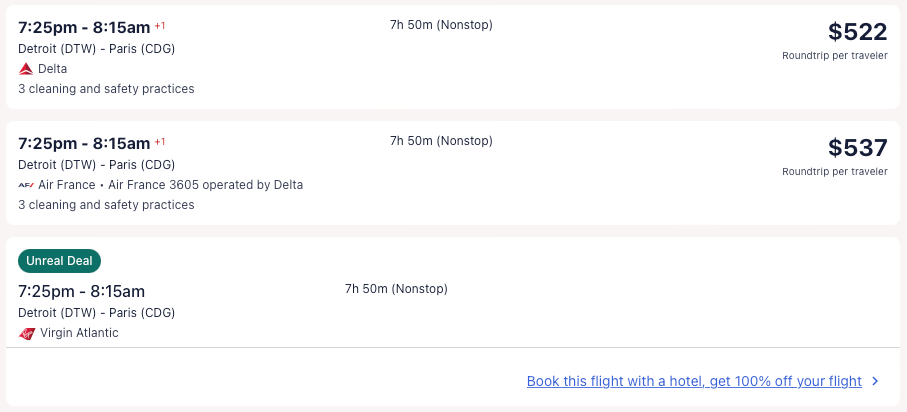Open the Air France 7:25pm - 8:15am flight
907x412 pixels.
(x=84, y=143)
